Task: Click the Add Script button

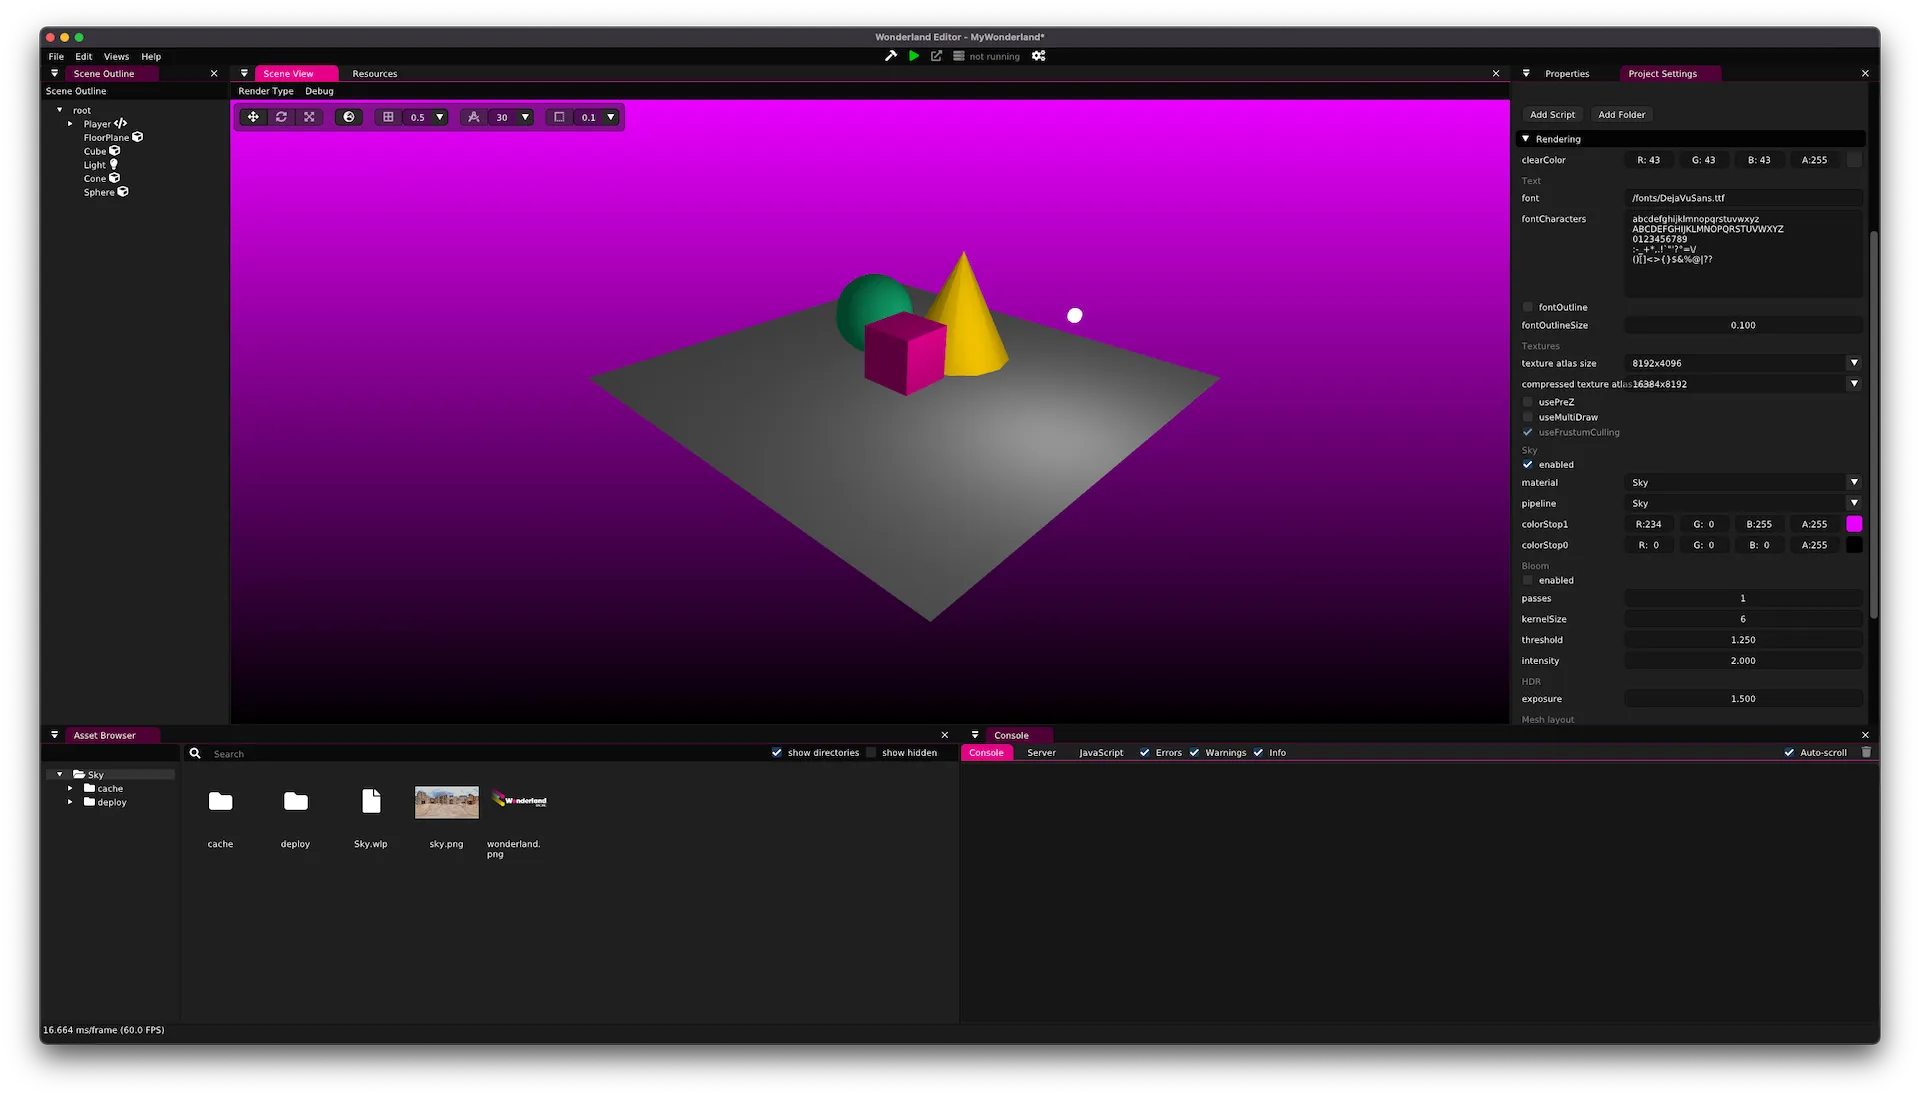Action: [x=1552, y=114]
